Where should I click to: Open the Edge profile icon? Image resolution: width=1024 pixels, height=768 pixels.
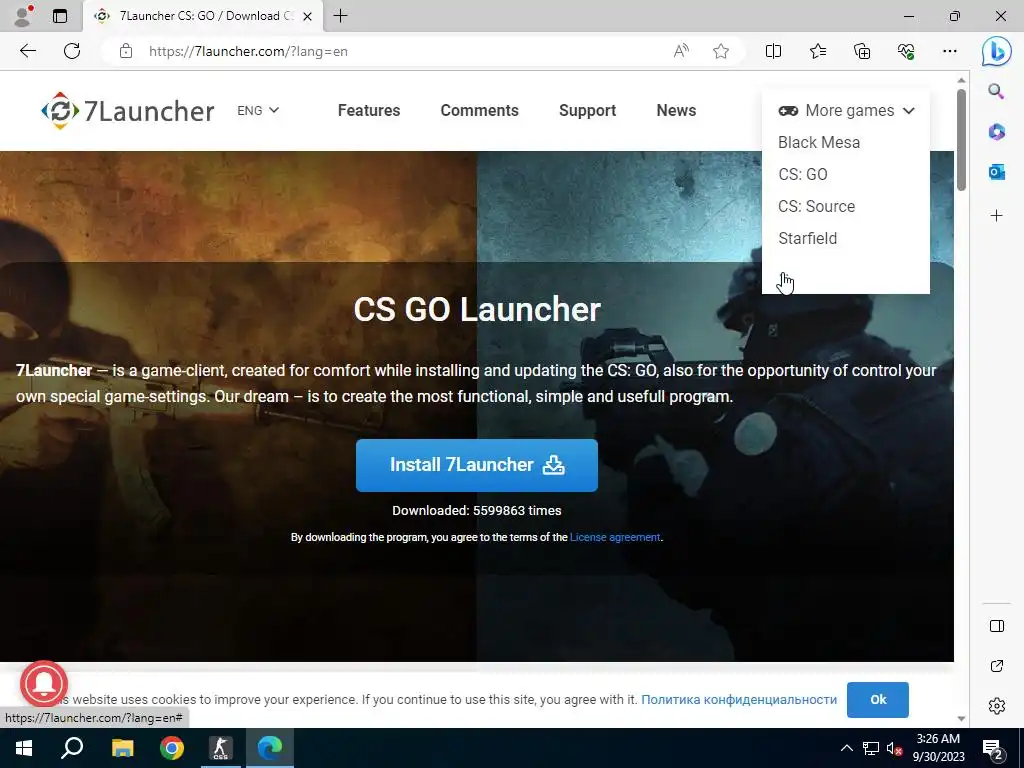24,16
